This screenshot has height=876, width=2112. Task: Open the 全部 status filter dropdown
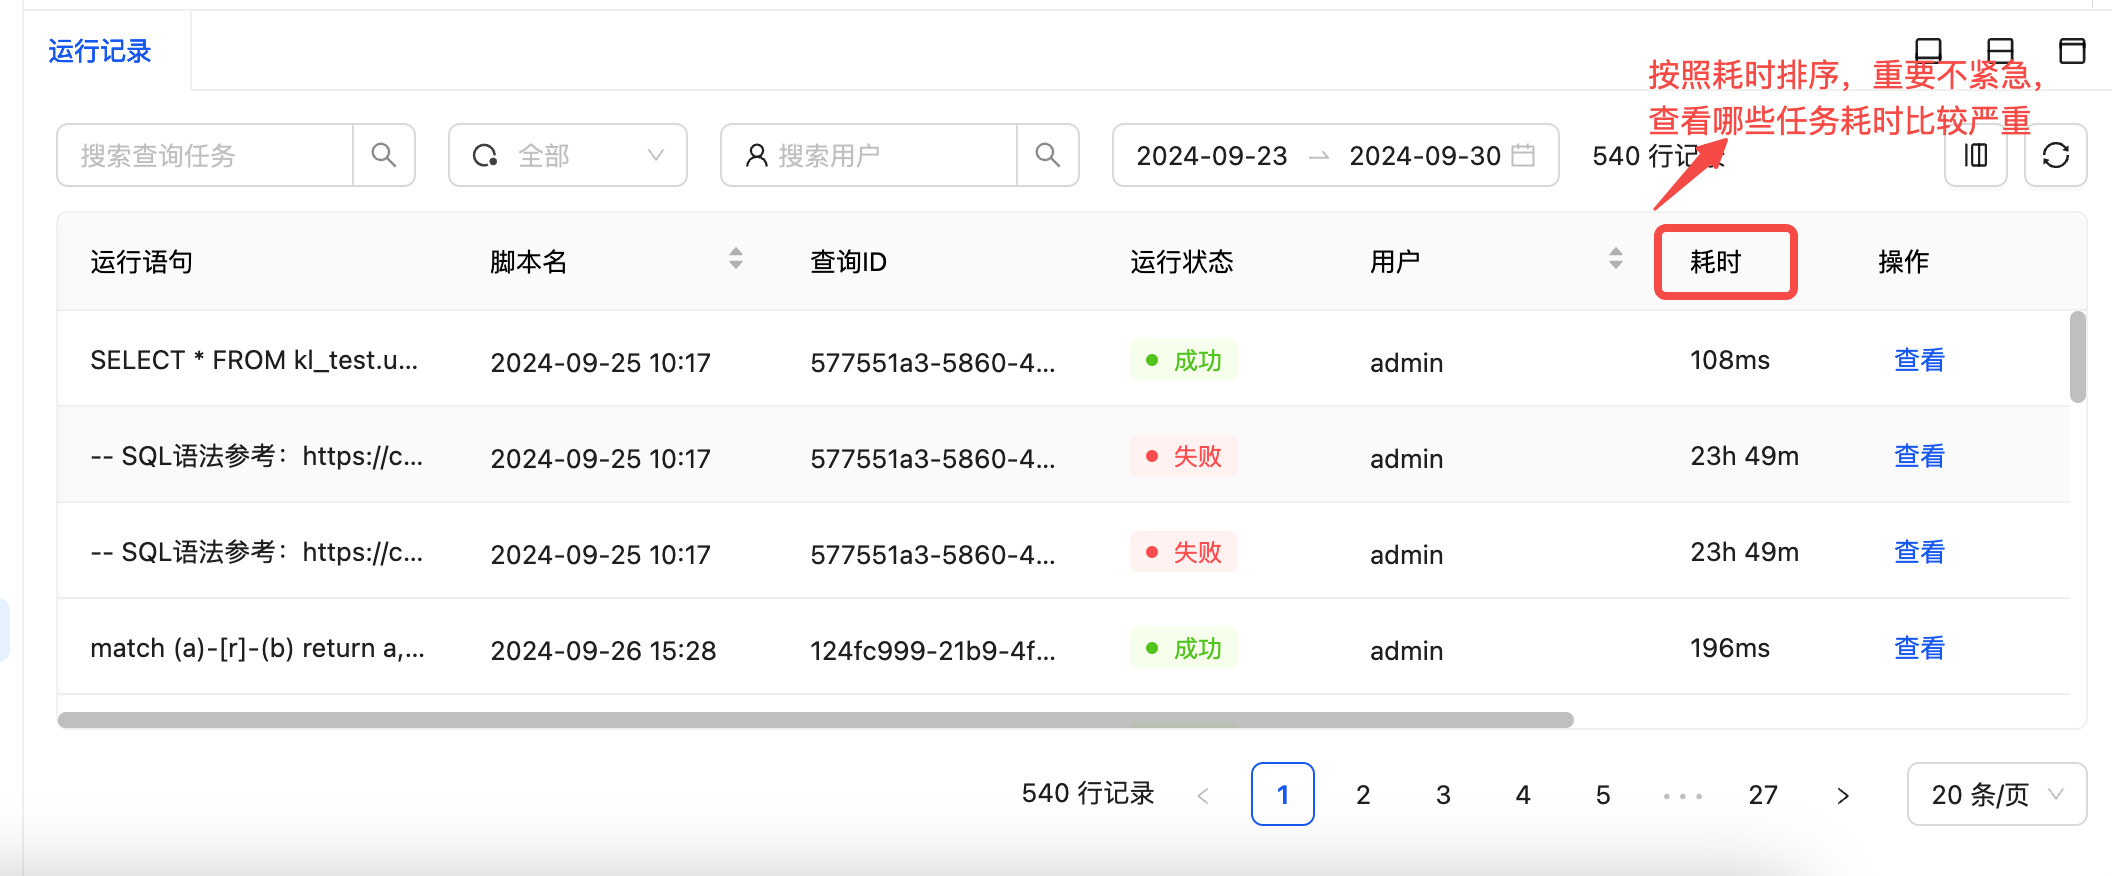tap(568, 155)
